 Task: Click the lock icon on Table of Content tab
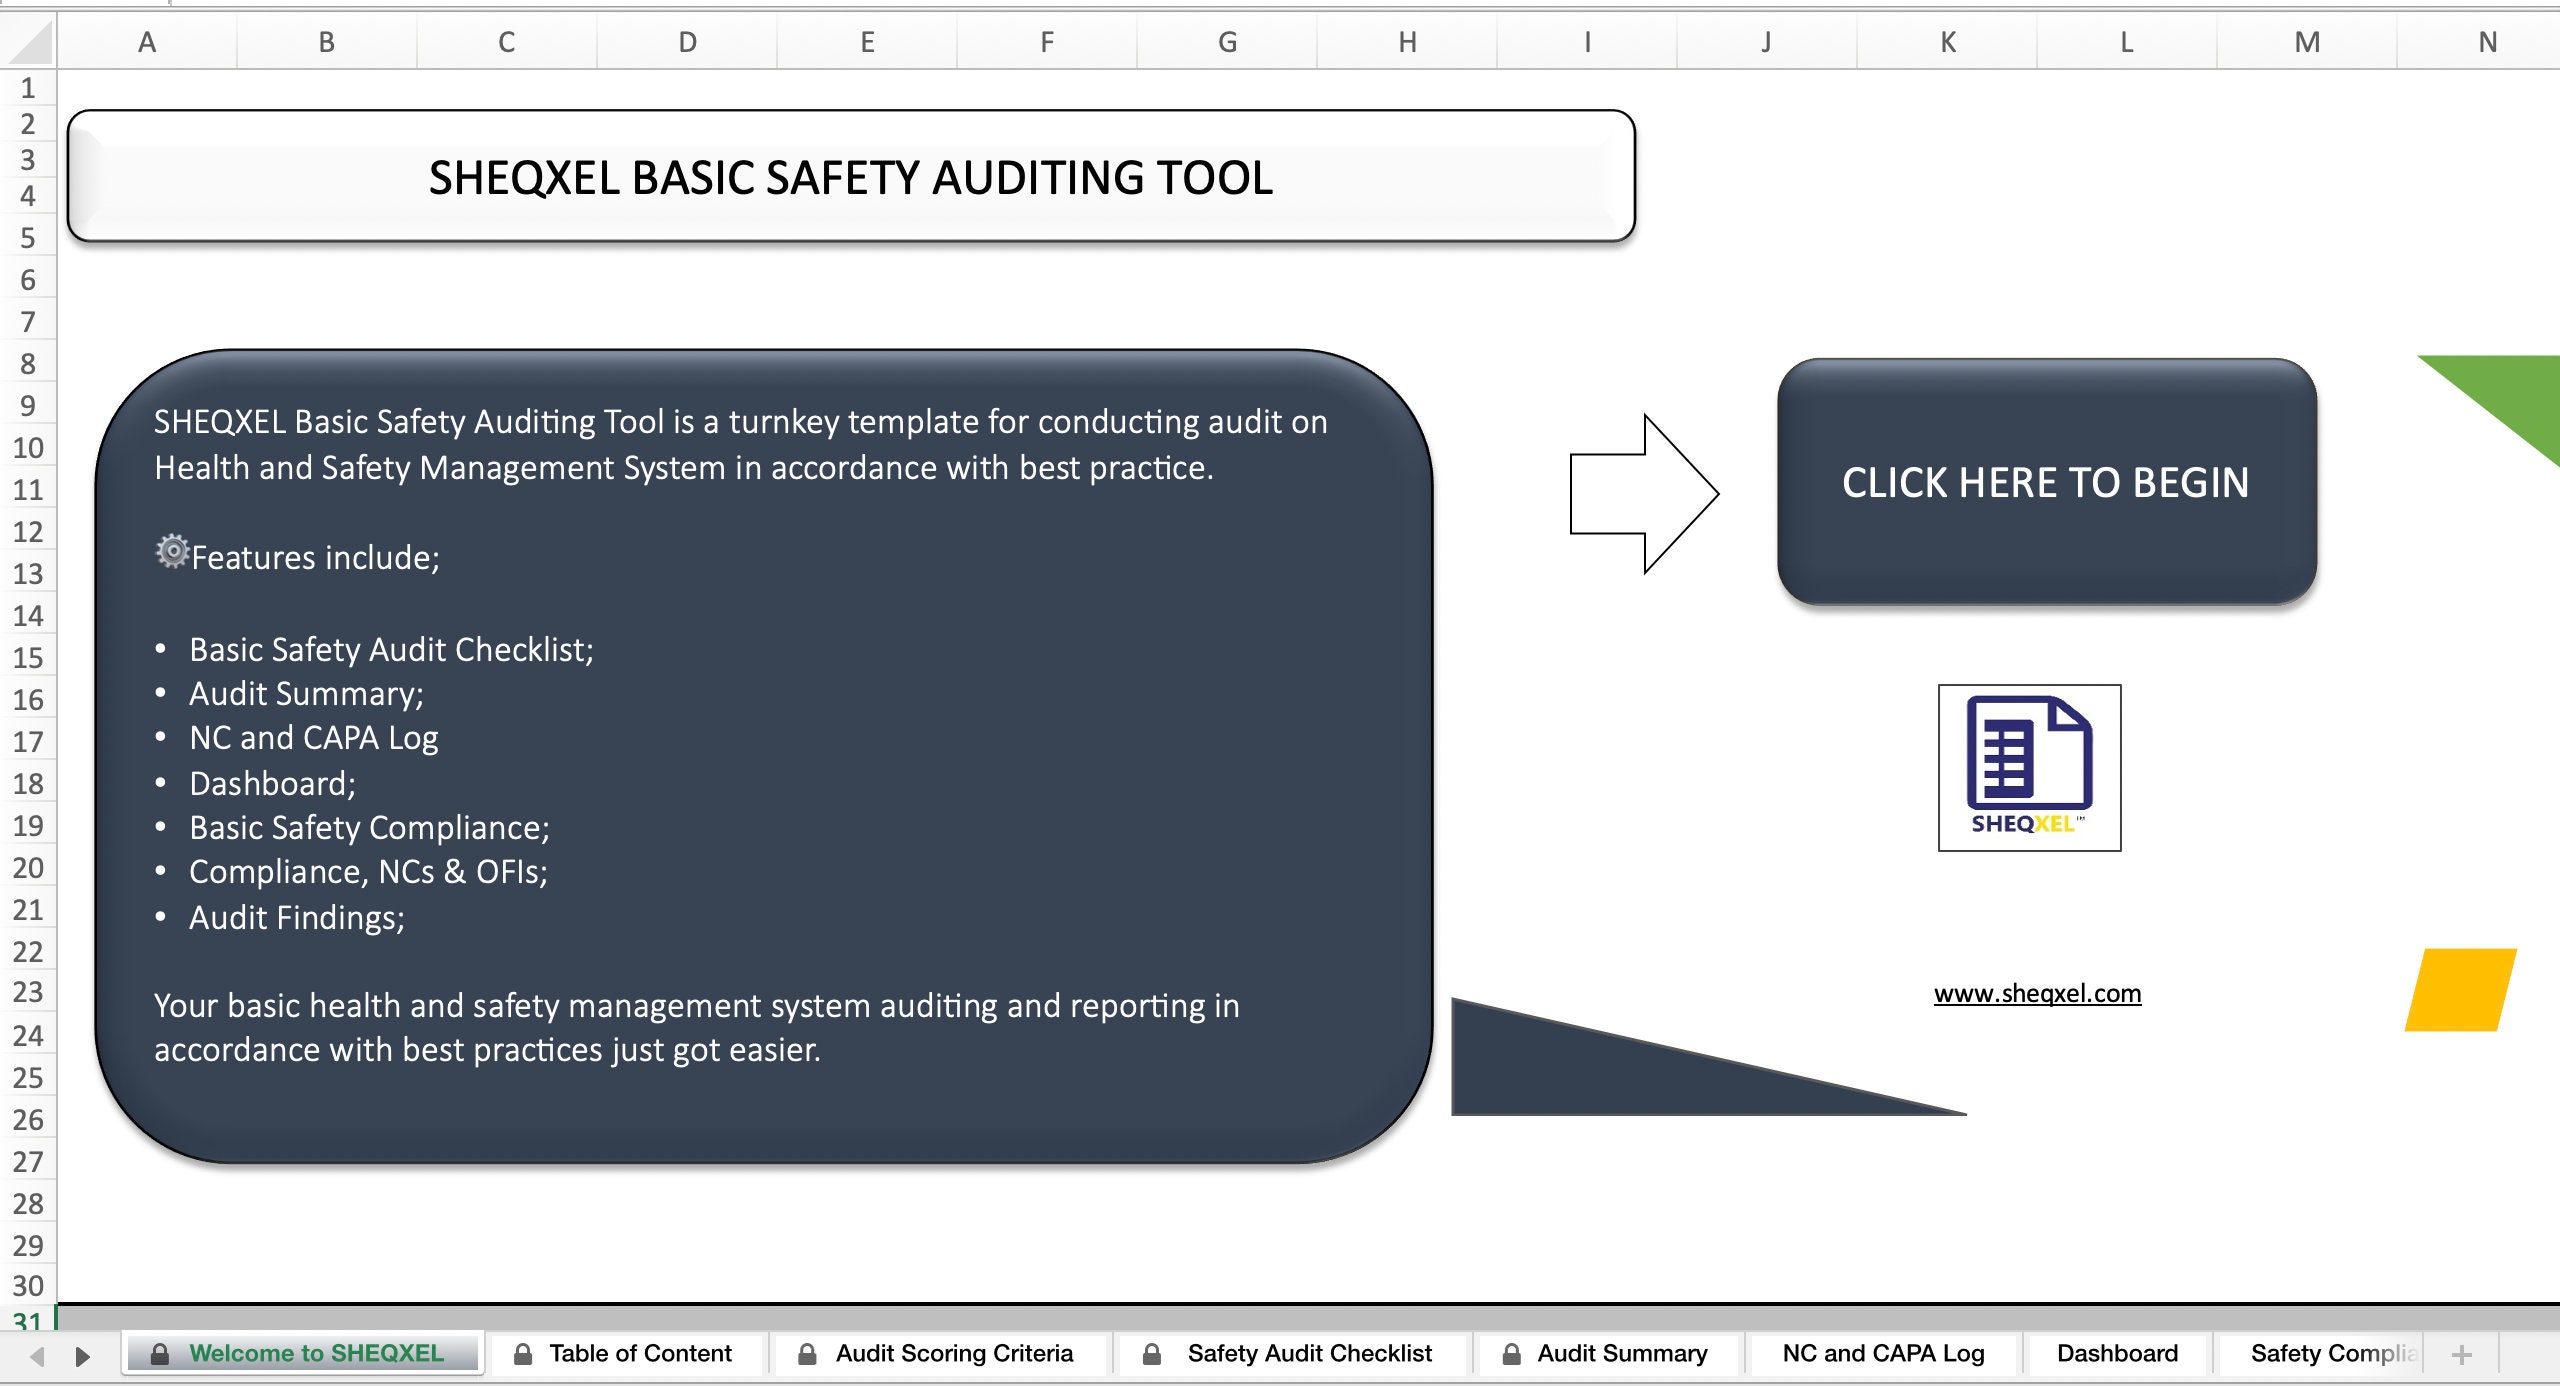click(x=524, y=1353)
